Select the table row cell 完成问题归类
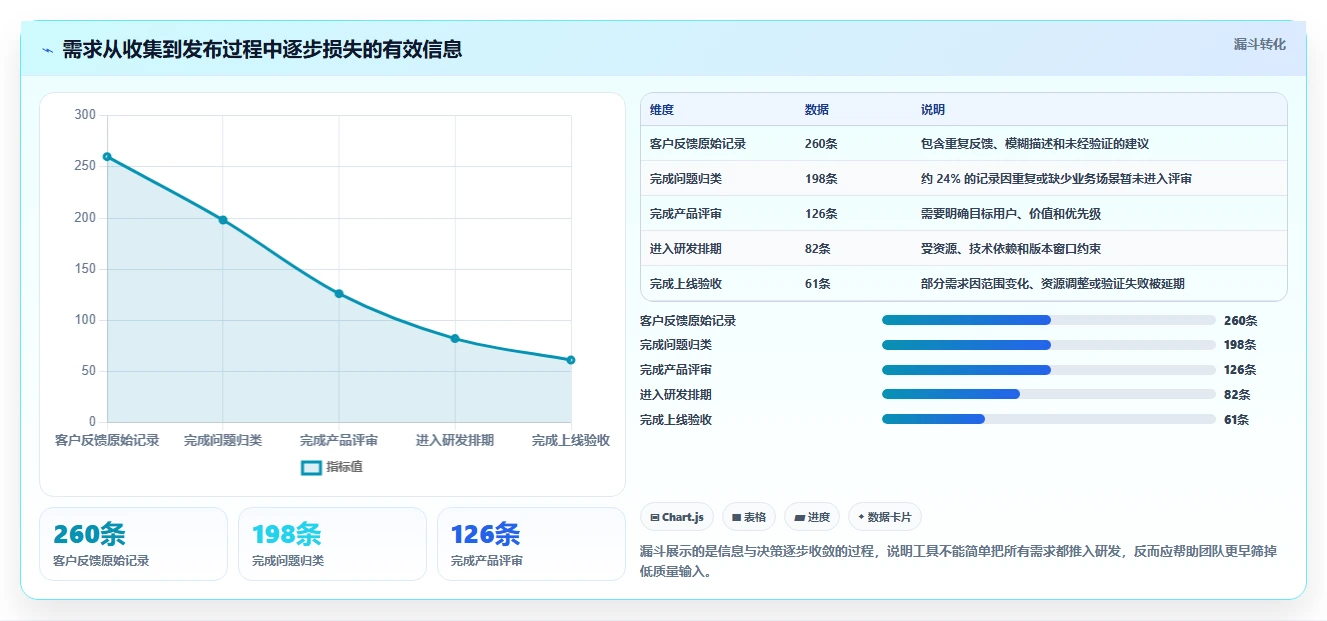 [686, 179]
